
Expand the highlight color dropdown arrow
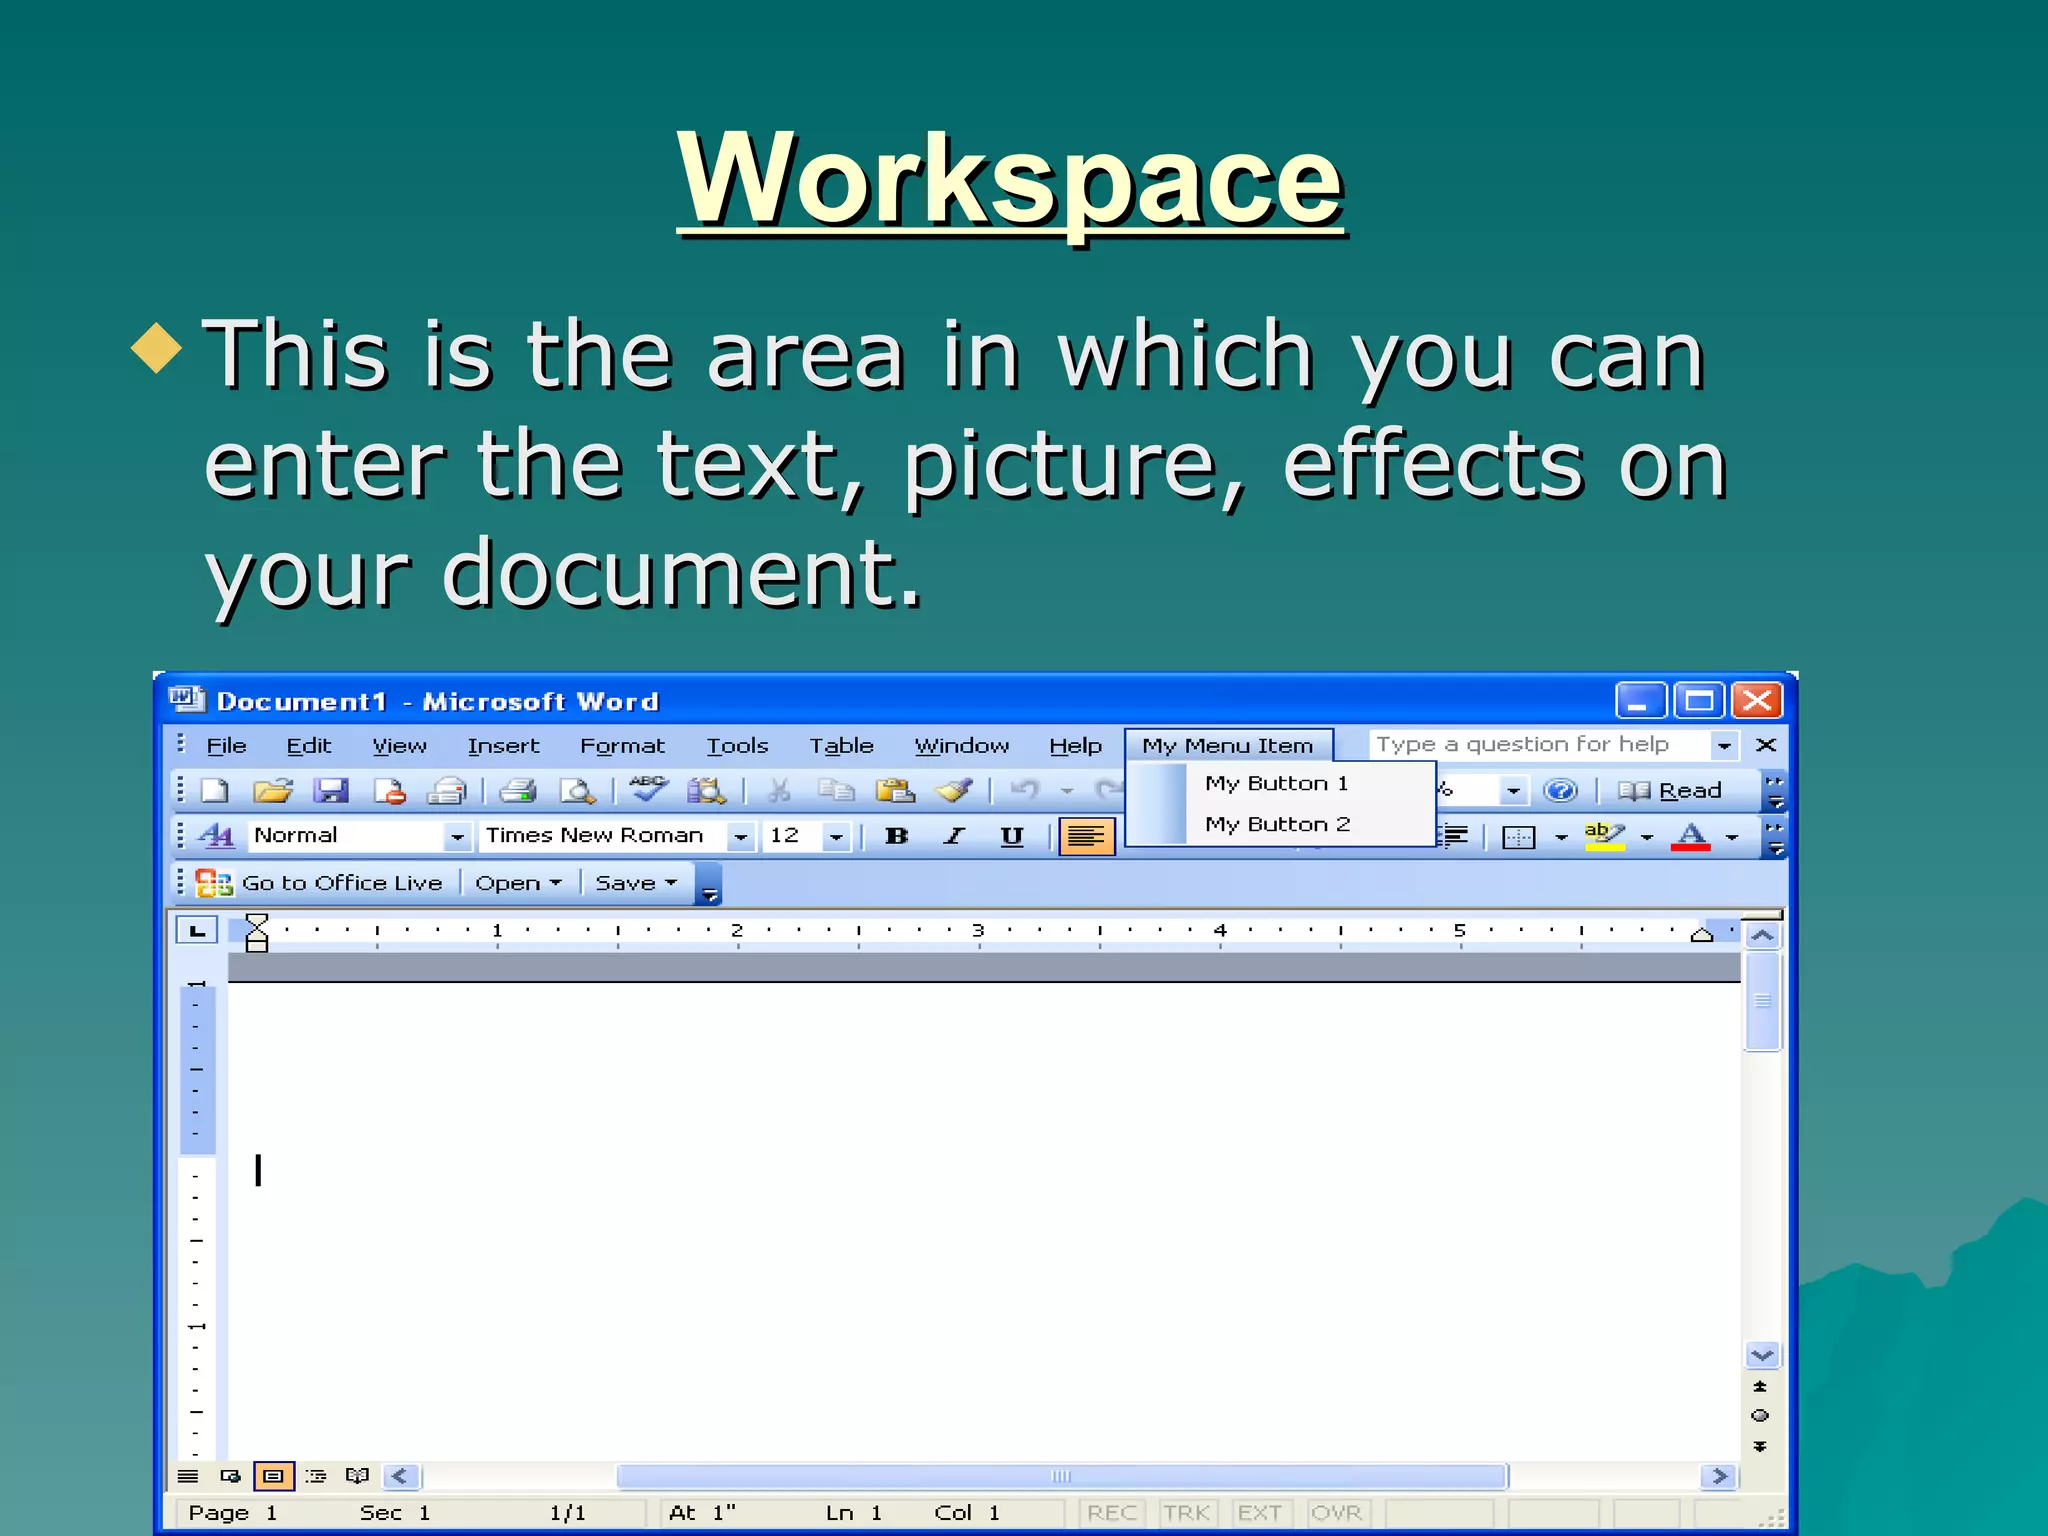coord(1646,837)
